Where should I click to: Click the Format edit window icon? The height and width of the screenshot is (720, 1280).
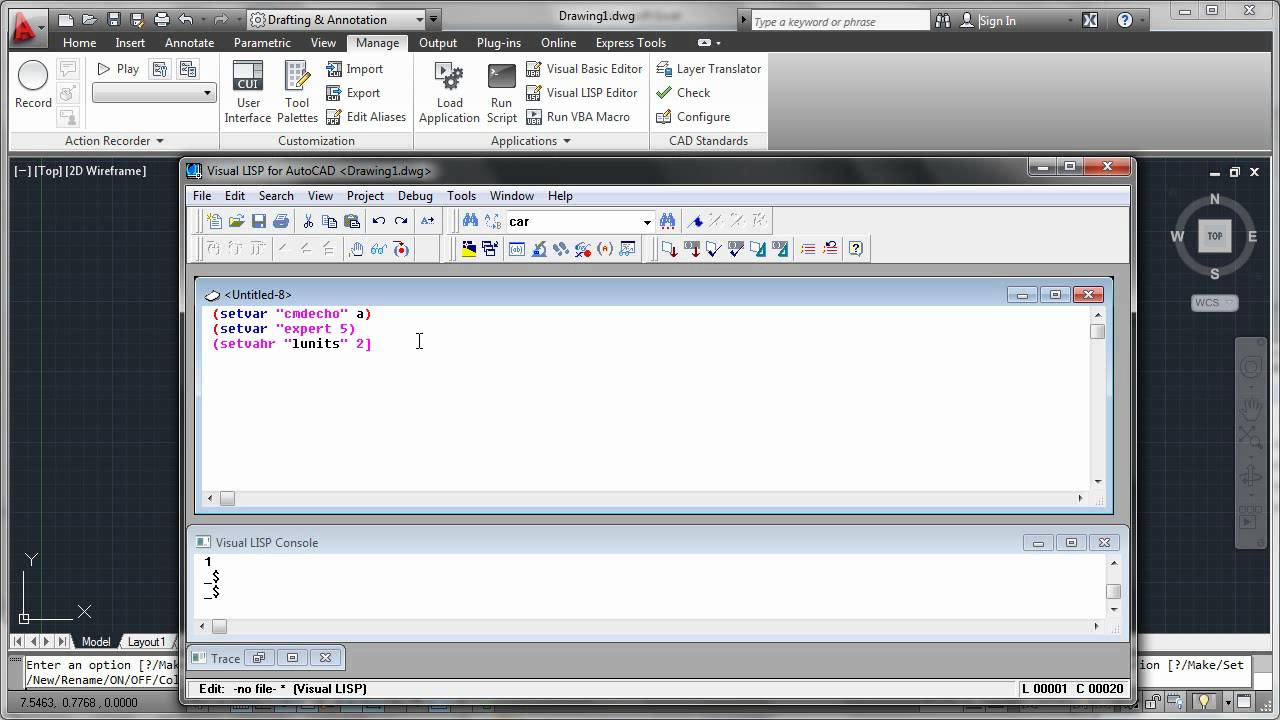[x=758, y=249]
